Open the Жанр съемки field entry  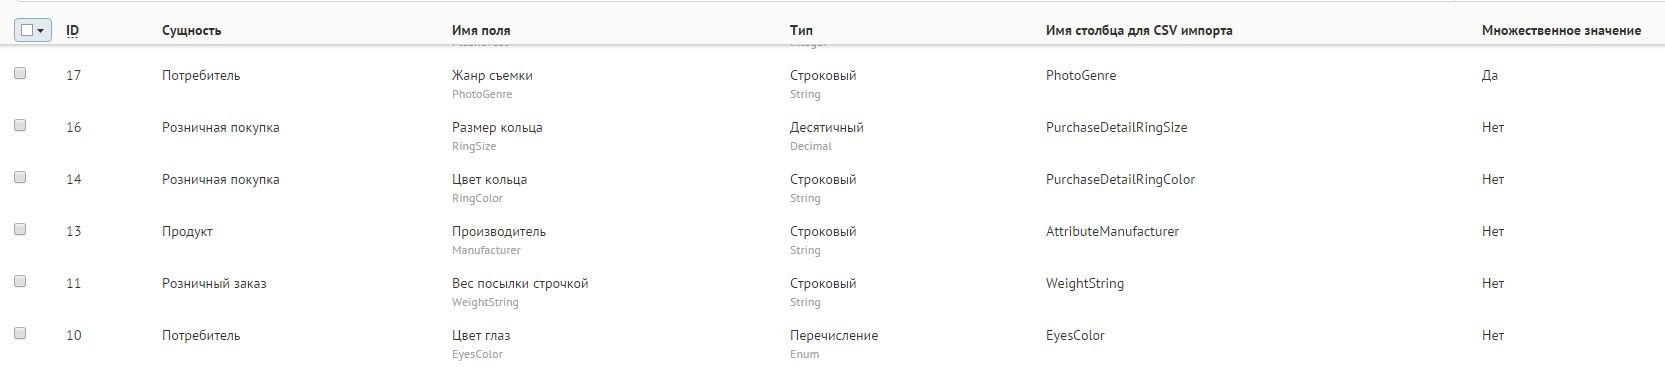pyautogui.click(x=492, y=75)
